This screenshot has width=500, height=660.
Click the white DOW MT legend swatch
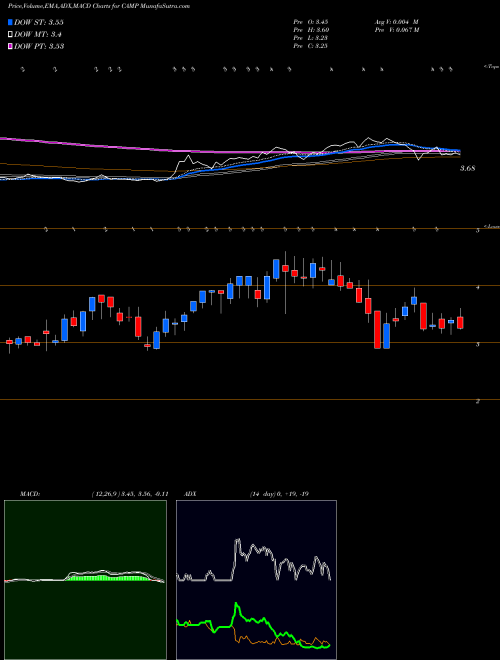pos(10,35)
